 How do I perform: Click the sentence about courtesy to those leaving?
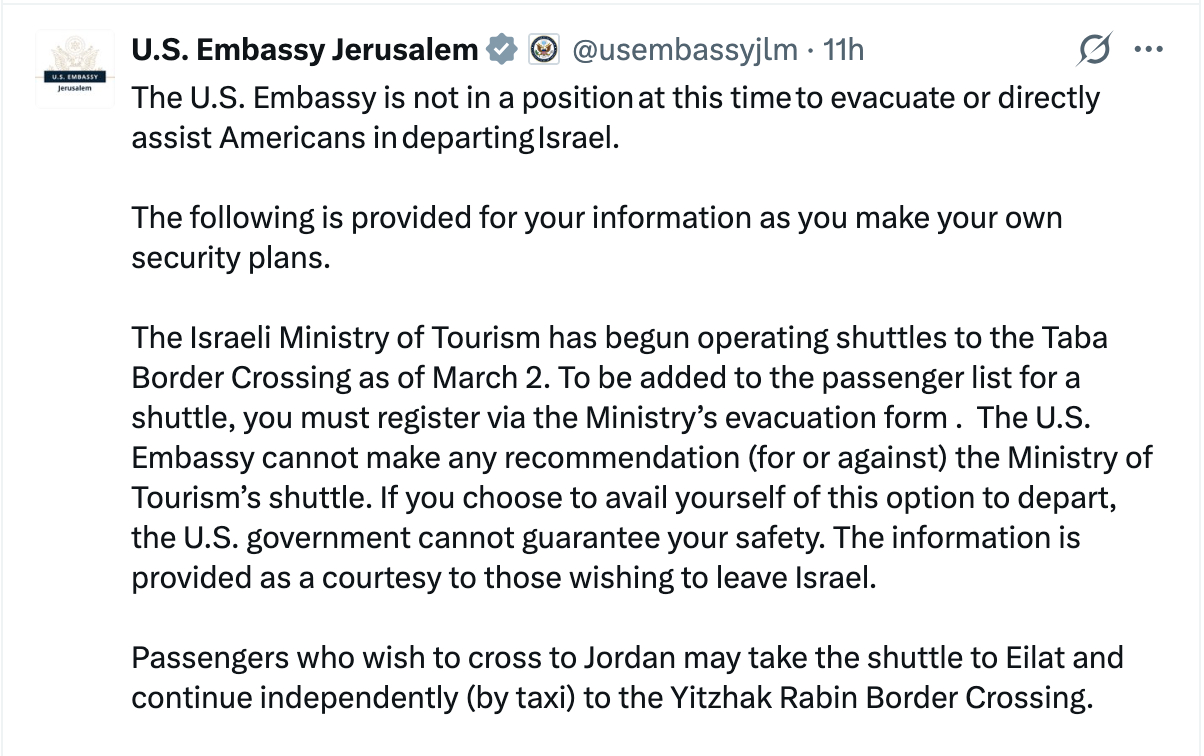click(x=503, y=578)
